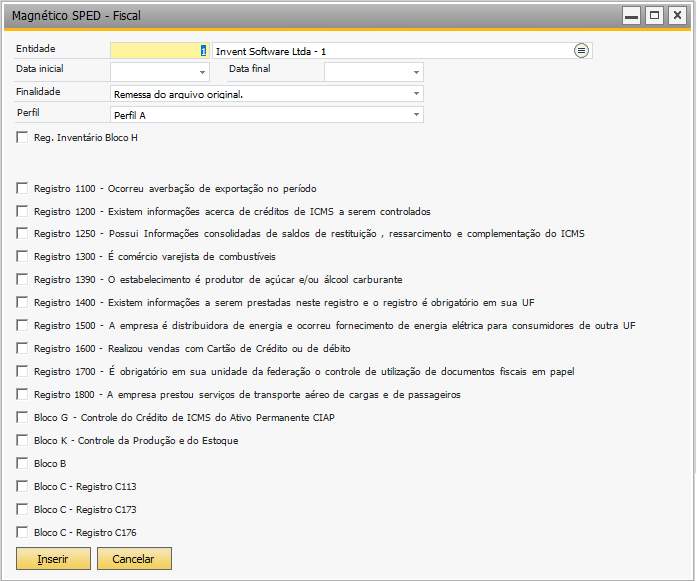The height and width of the screenshot is (581, 697).
Task: Check Bloco C - Registro C113
Action: (22, 486)
